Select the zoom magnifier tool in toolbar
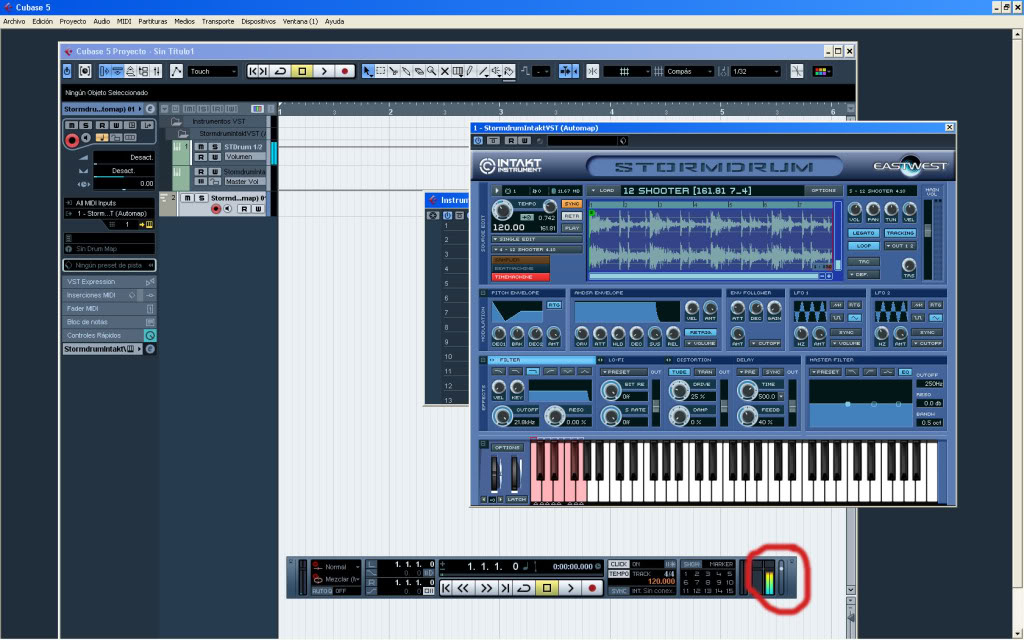1024x640 pixels. pos(431,71)
